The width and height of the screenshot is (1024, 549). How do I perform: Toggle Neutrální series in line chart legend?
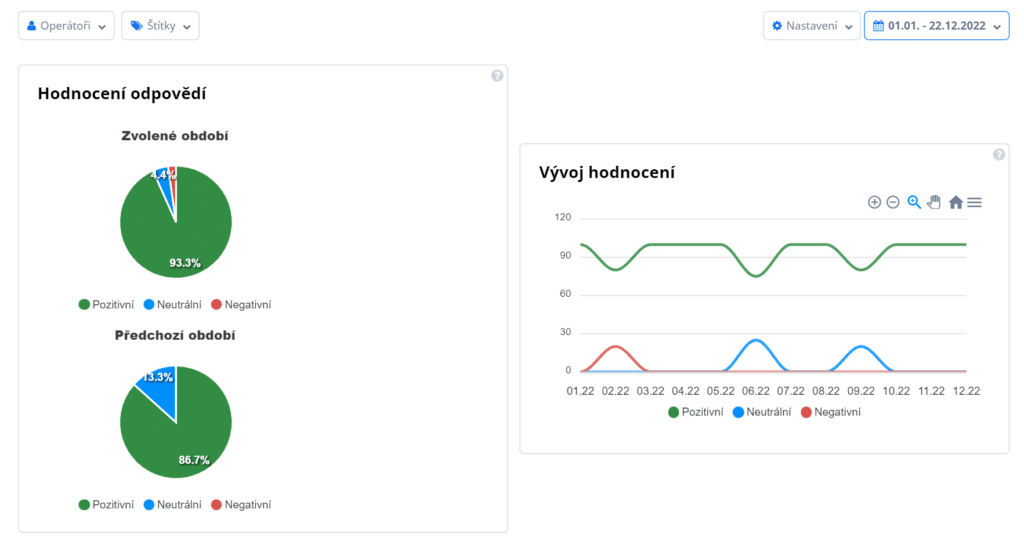(762, 412)
